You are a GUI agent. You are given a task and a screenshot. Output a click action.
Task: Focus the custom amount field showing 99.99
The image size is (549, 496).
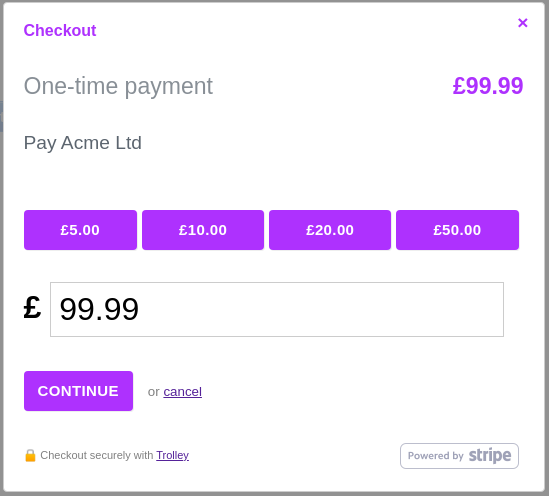(277, 309)
